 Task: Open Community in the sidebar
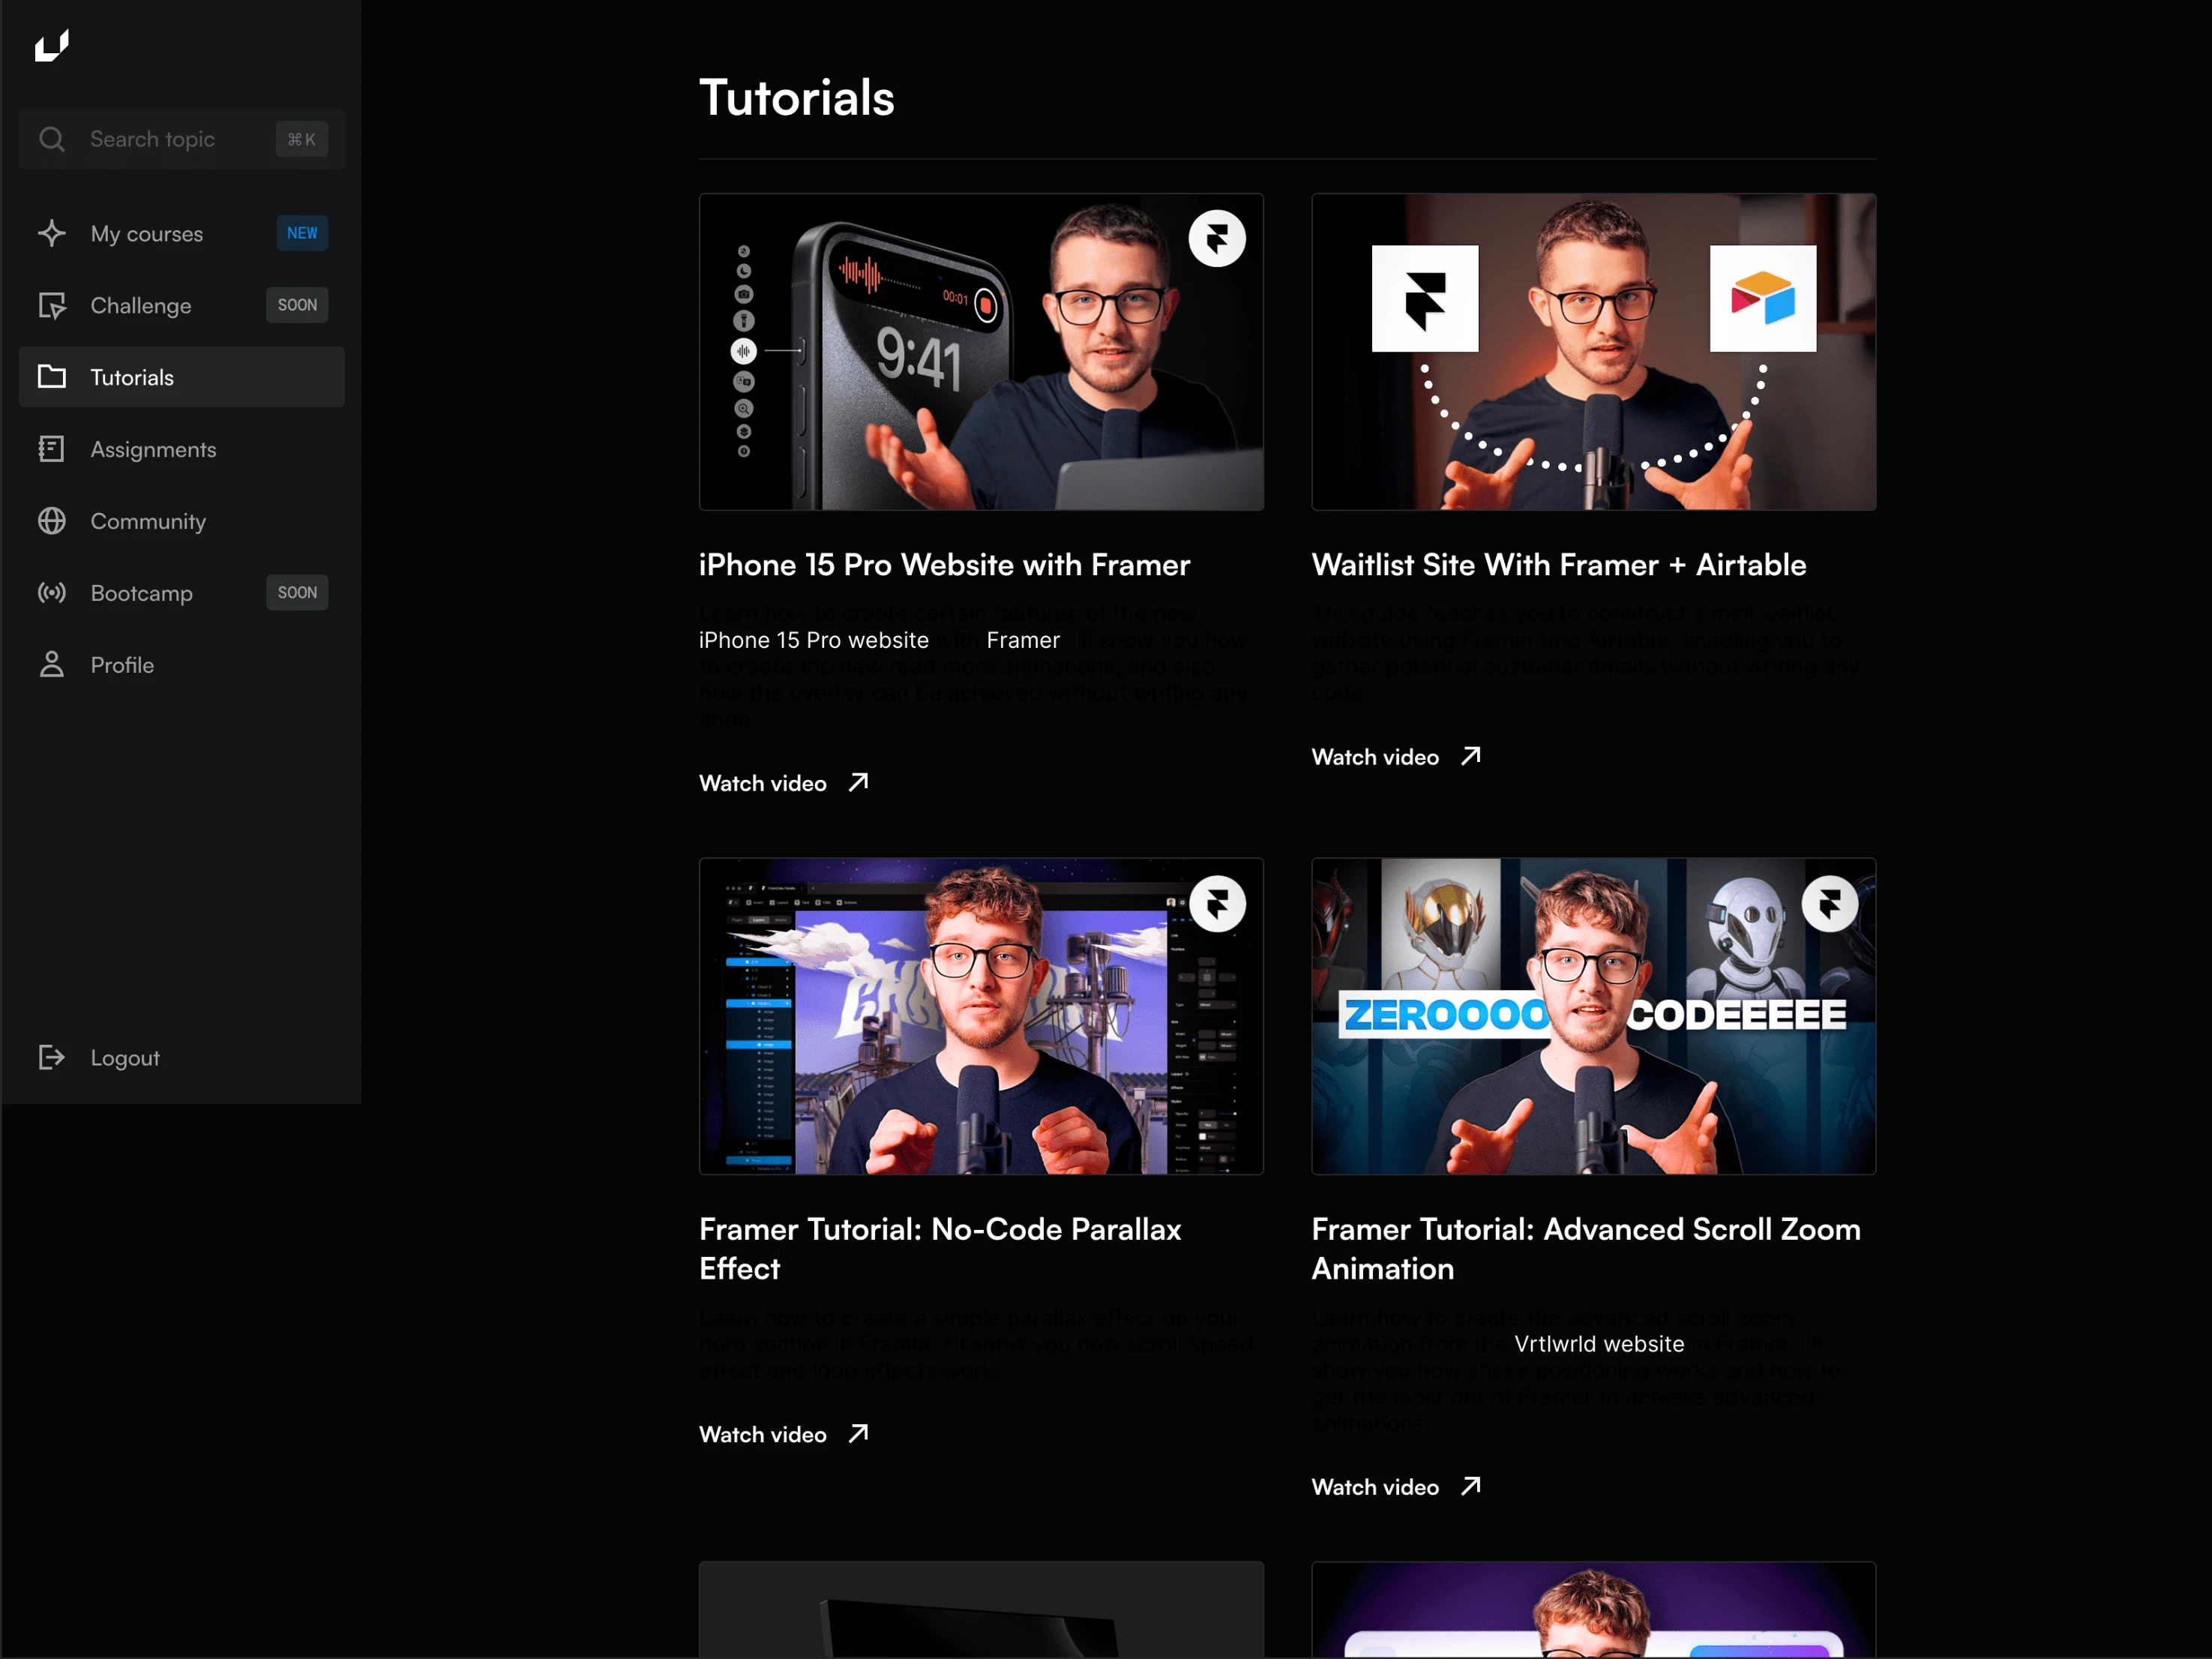click(181, 521)
